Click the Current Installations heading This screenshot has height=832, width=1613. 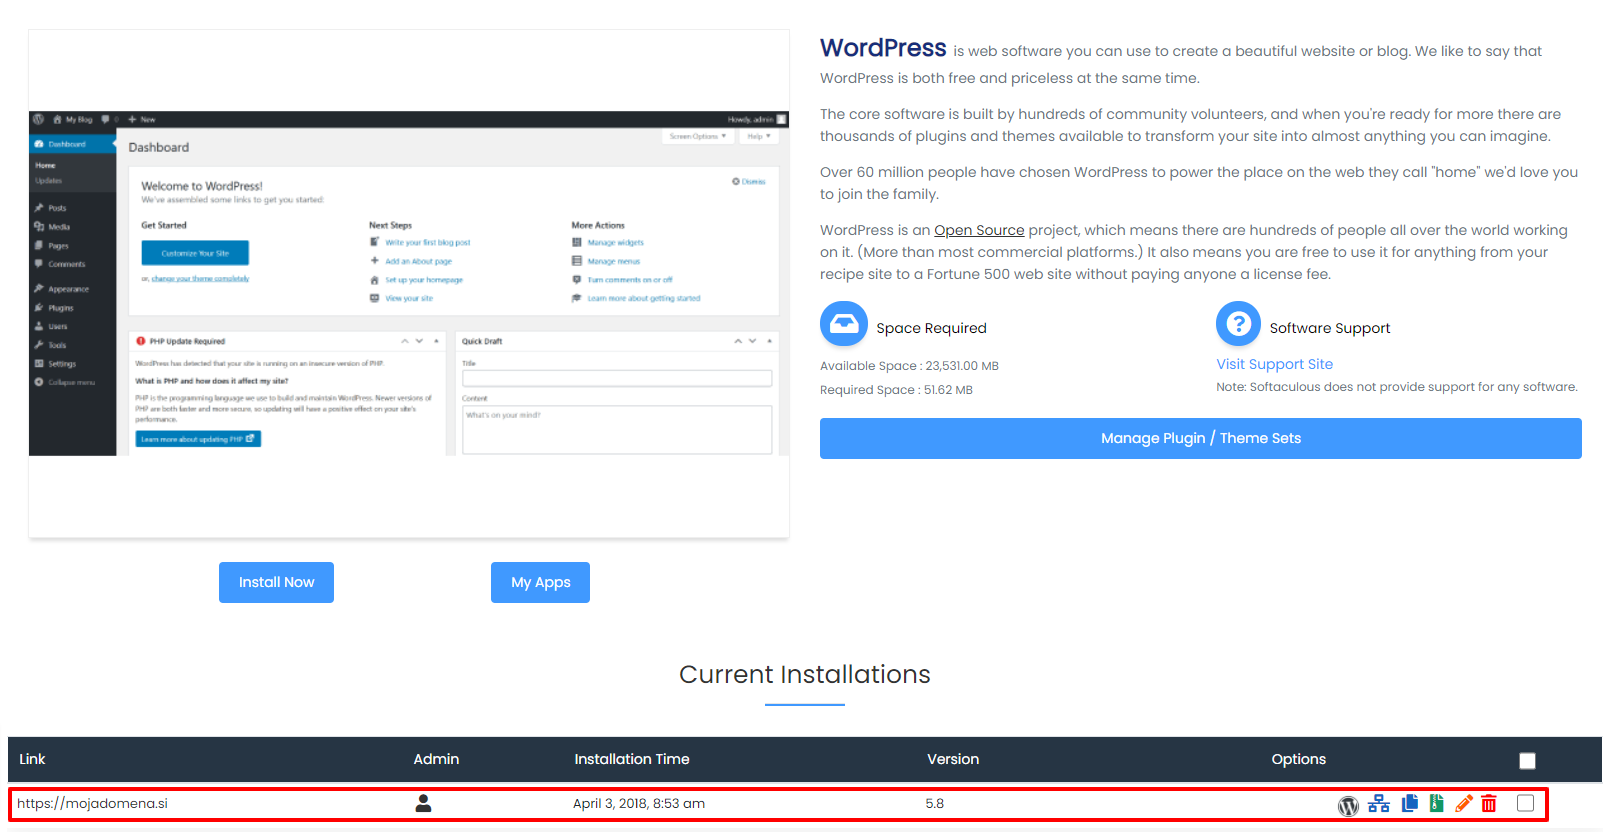coord(805,674)
